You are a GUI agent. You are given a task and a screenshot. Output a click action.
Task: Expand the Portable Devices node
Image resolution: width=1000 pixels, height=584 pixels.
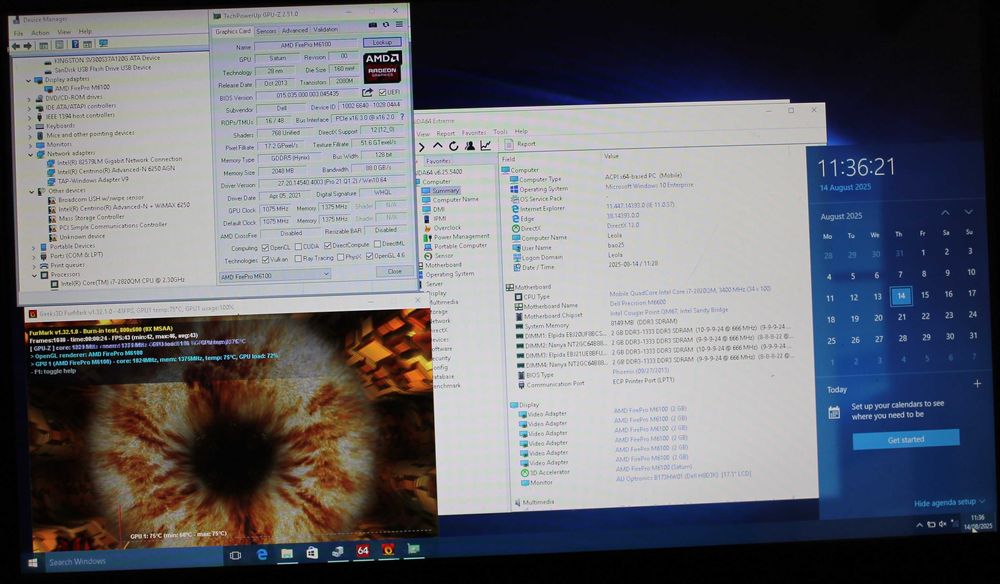click(34, 248)
